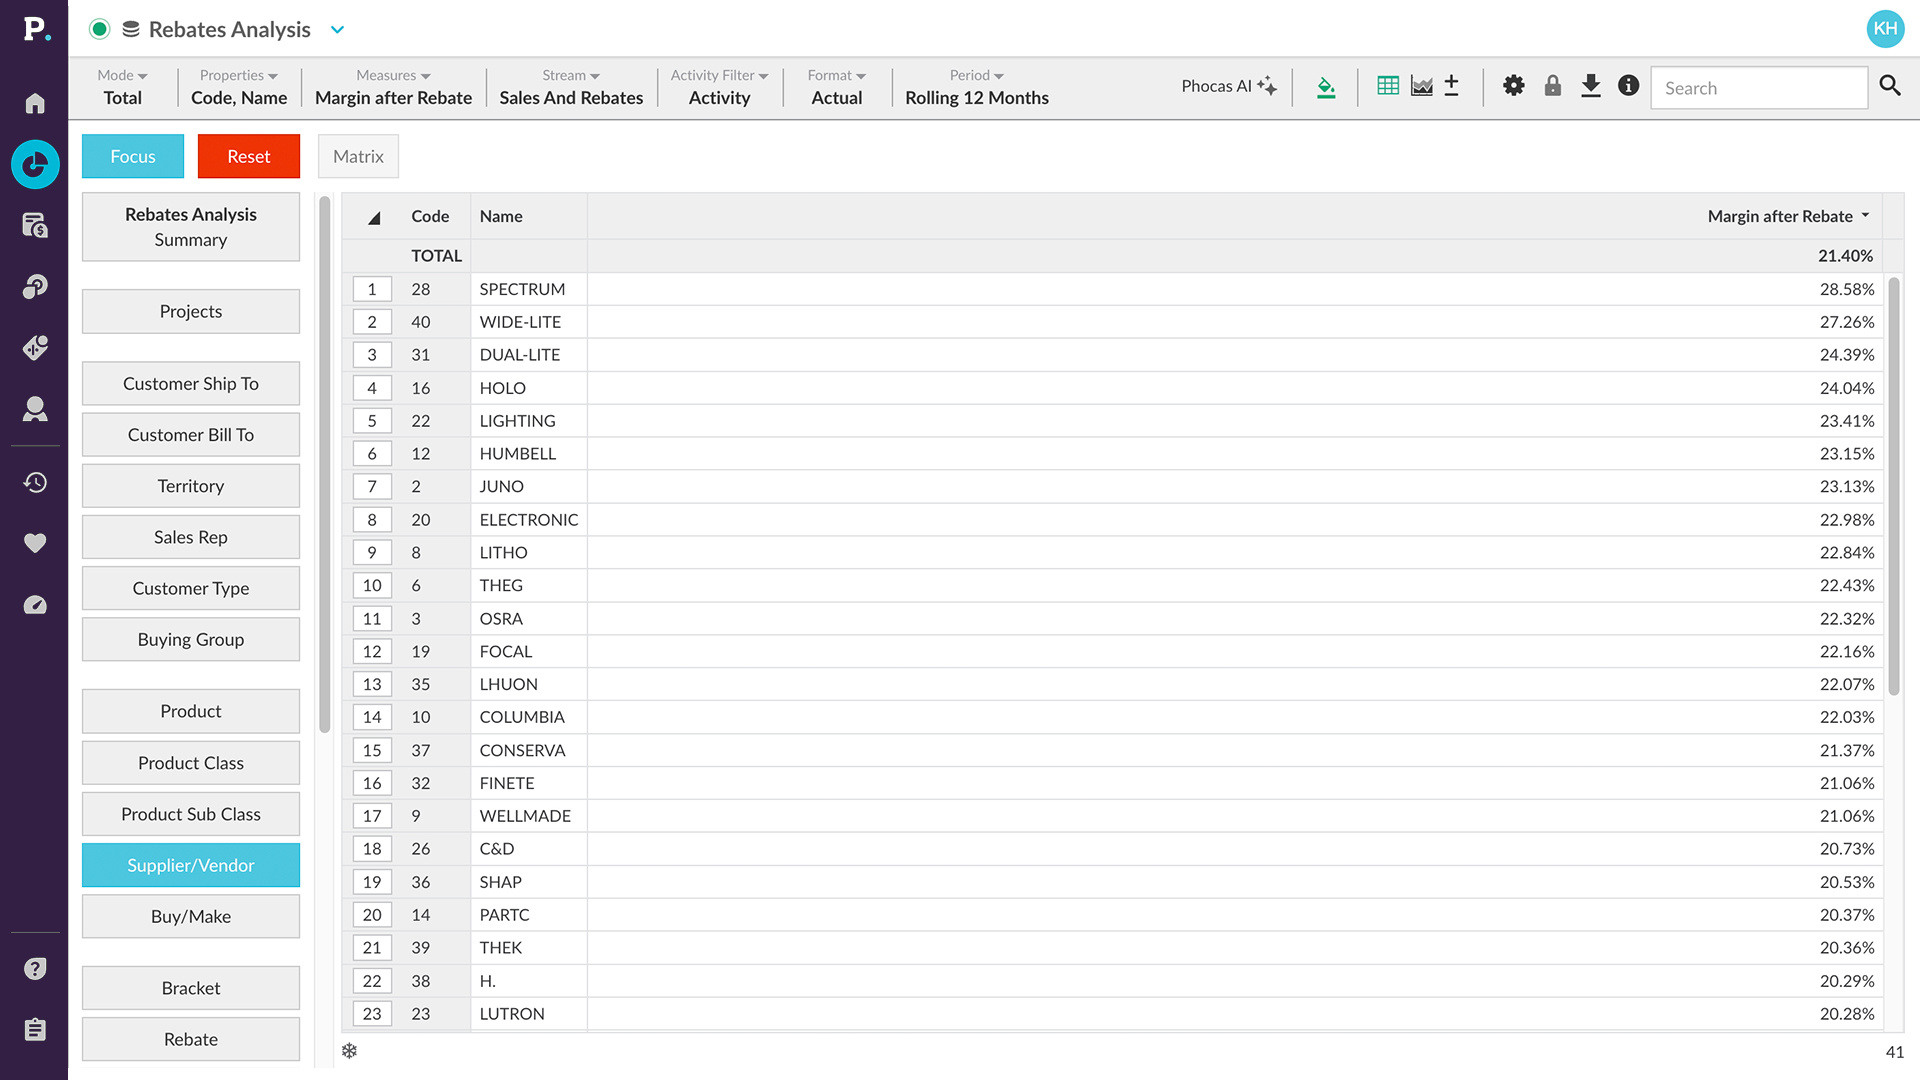Select row 5 checkbox for LIGHTING
This screenshot has width=1920, height=1080.
click(x=371, y=421)
